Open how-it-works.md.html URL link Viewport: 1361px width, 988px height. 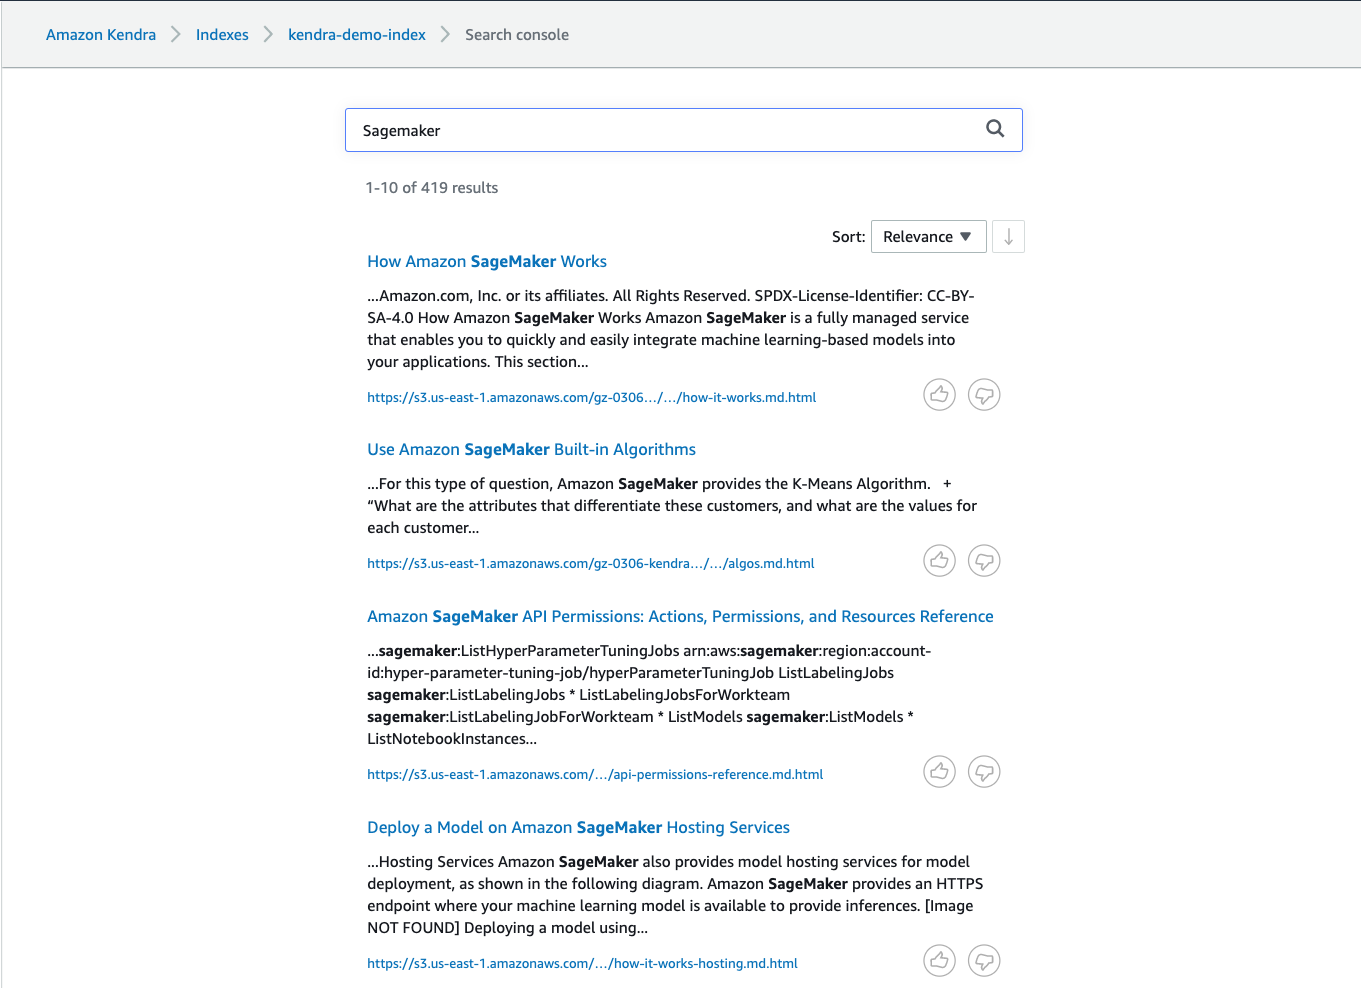(x=591, y=397)
